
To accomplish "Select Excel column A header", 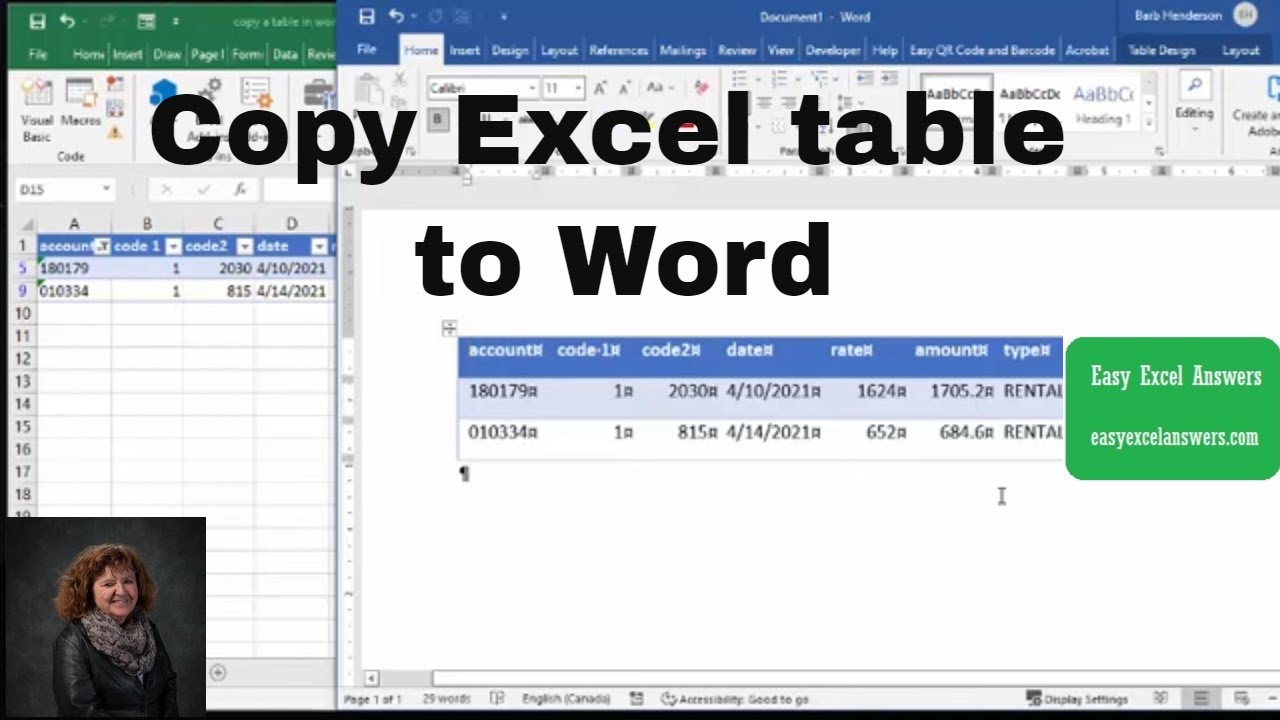I will pyautogui.click(x=74, y=224).
